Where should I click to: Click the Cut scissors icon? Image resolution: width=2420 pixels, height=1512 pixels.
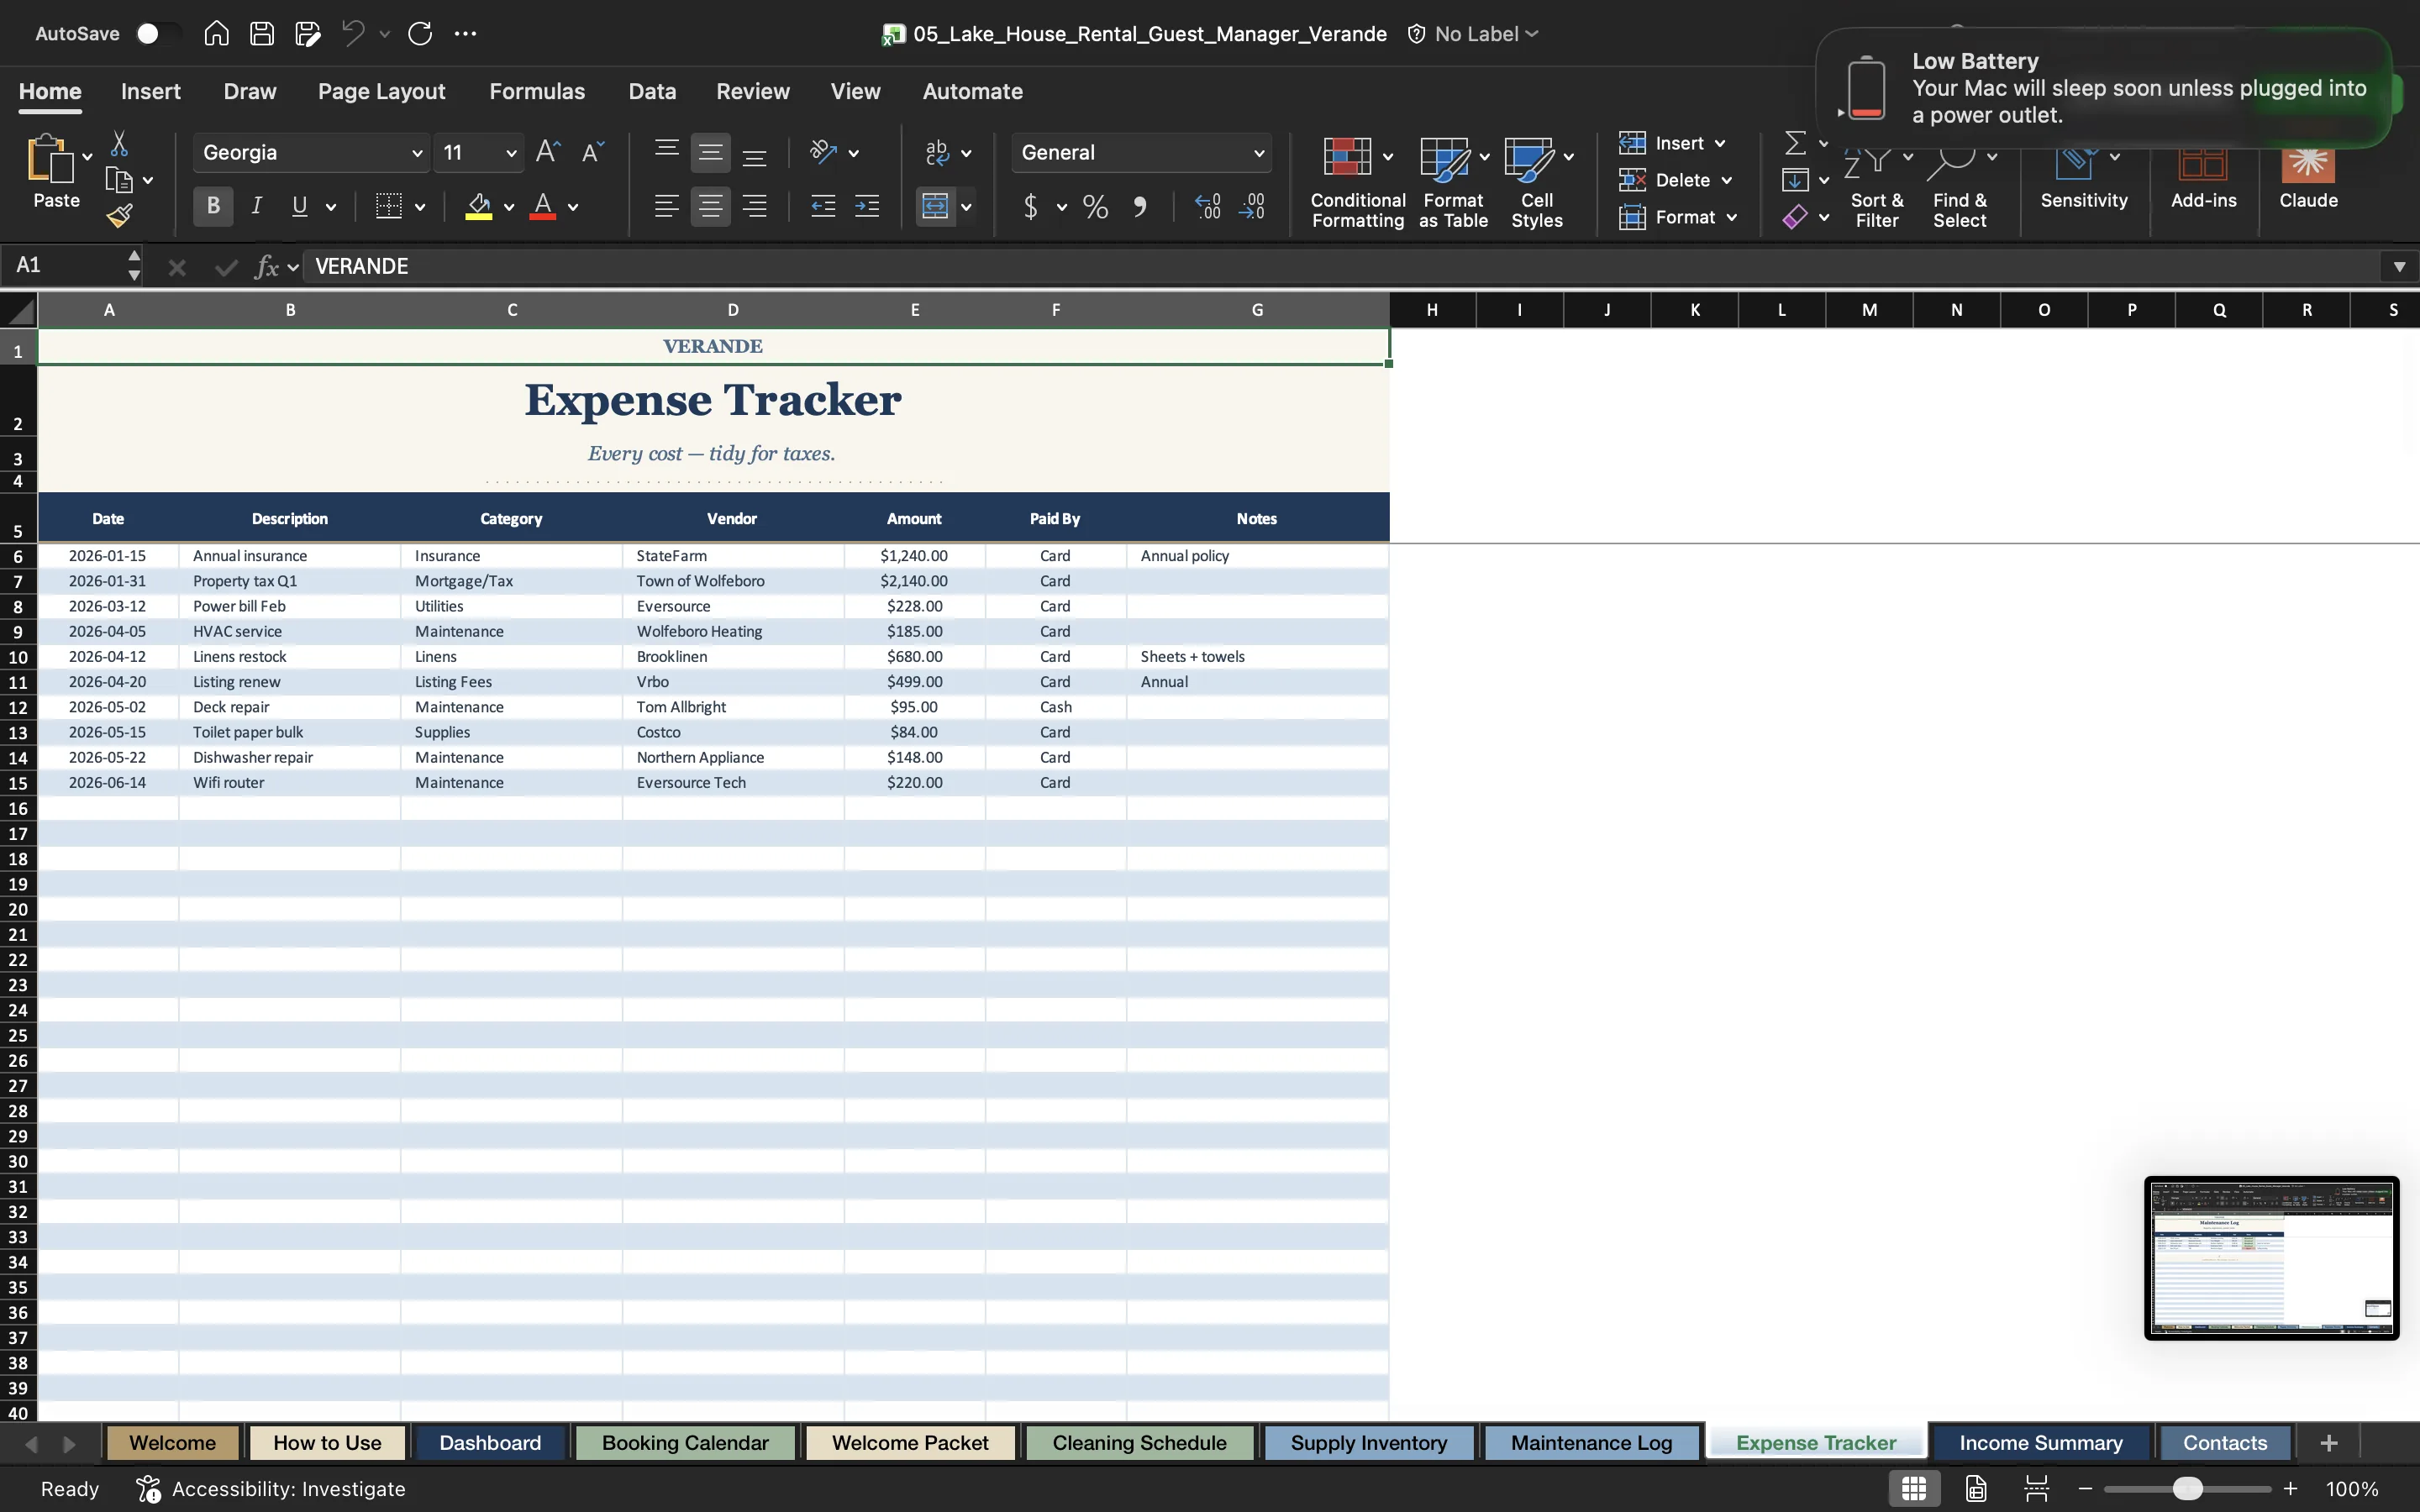click(x=119, y=144)
